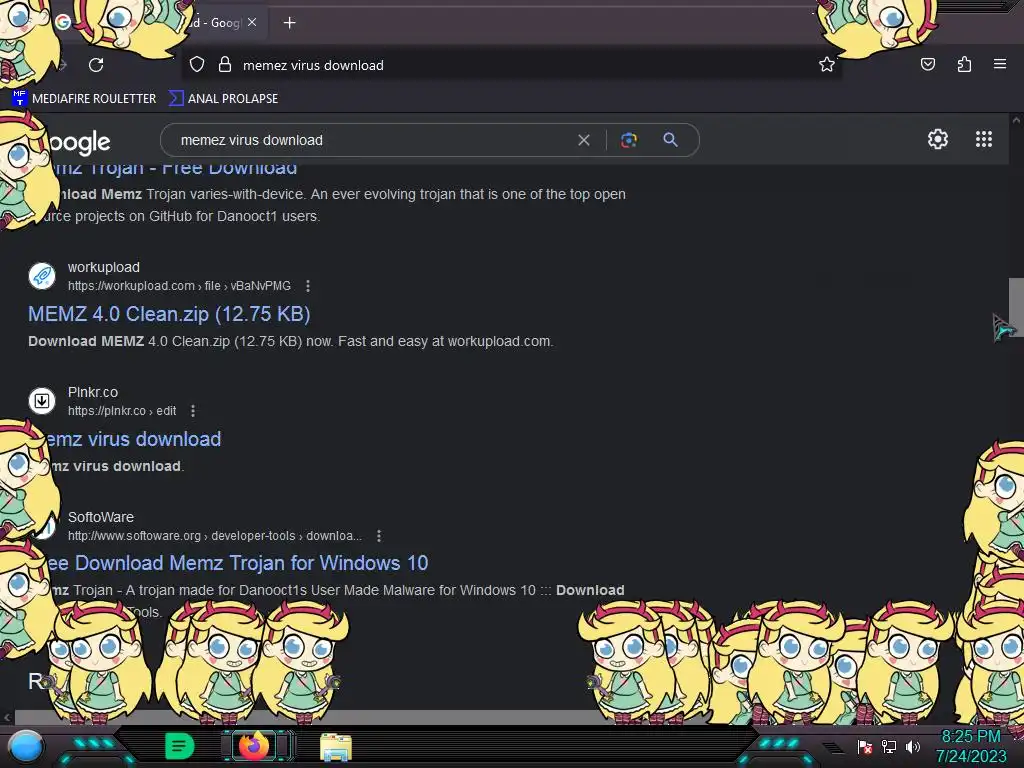Screen dimensions: 1024x768
Task: Open the Pocket save icon
Action: coord(927,64)
